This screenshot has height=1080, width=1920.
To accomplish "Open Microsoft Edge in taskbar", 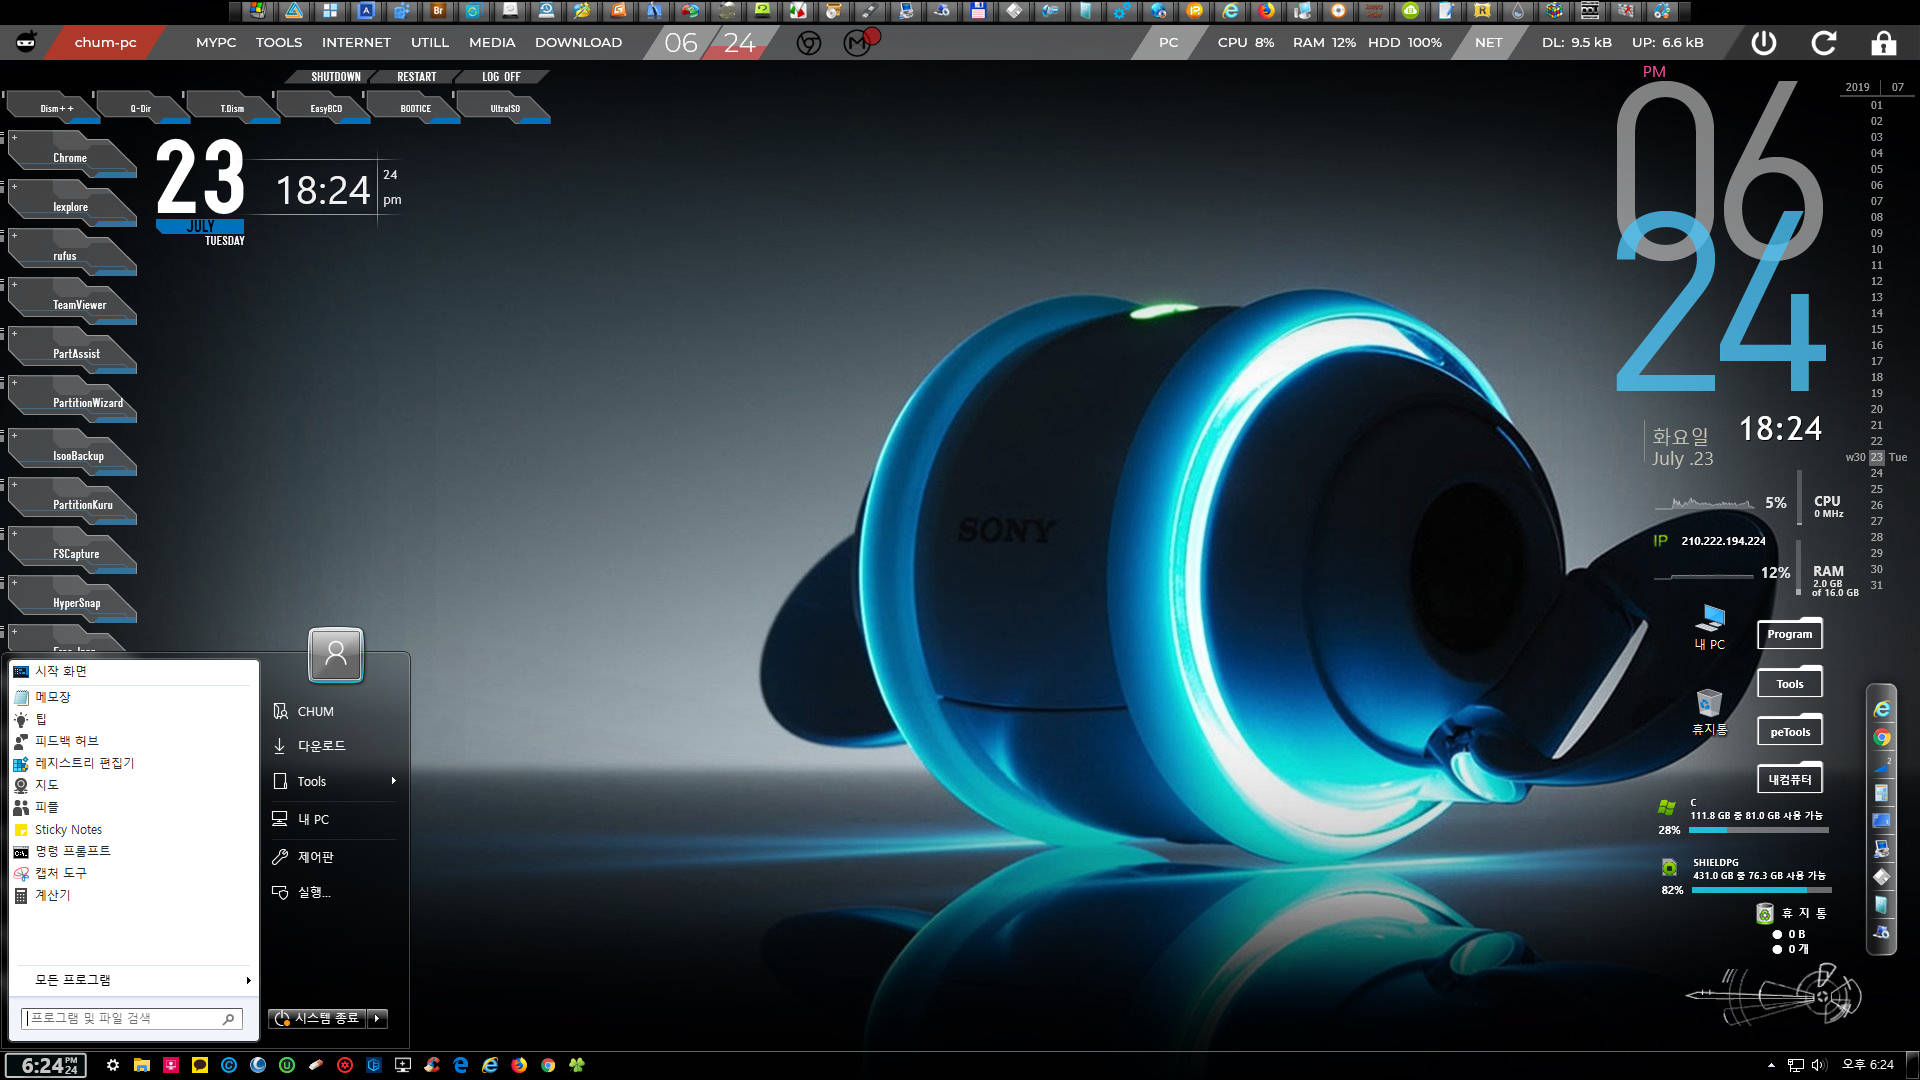I will [x=461, y=1065].
